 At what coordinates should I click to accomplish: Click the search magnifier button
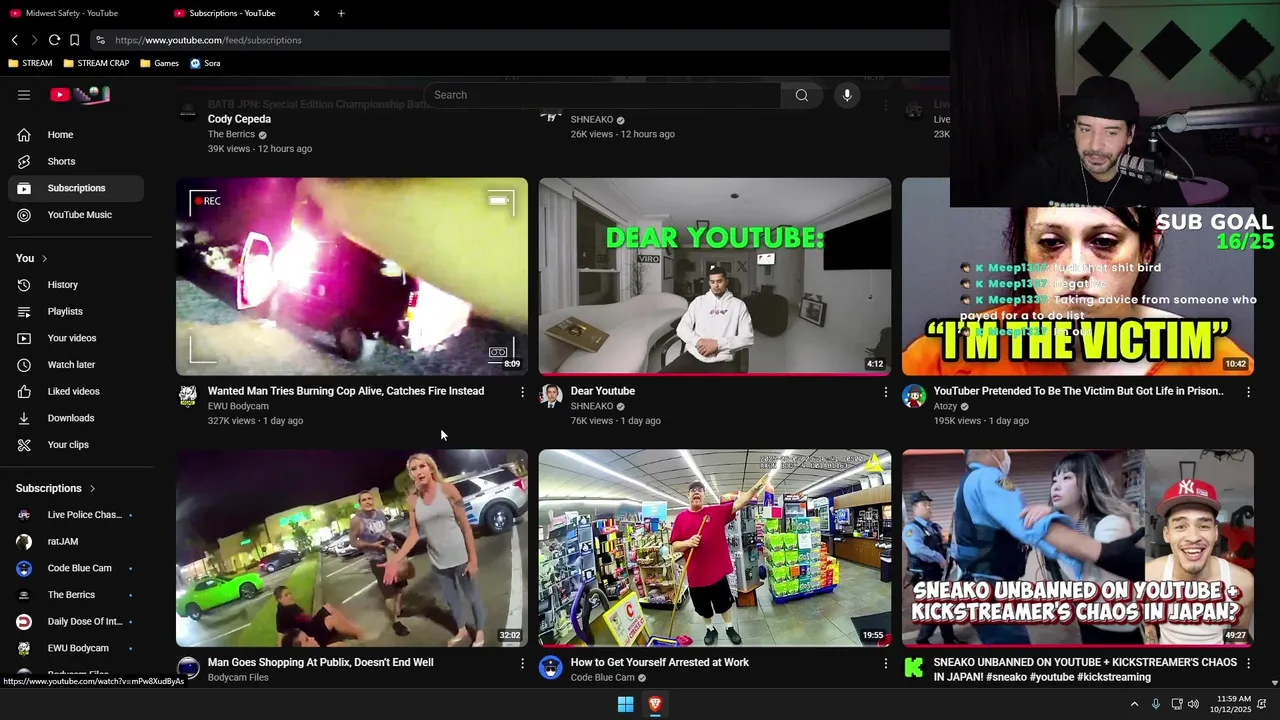click(802, 95)
